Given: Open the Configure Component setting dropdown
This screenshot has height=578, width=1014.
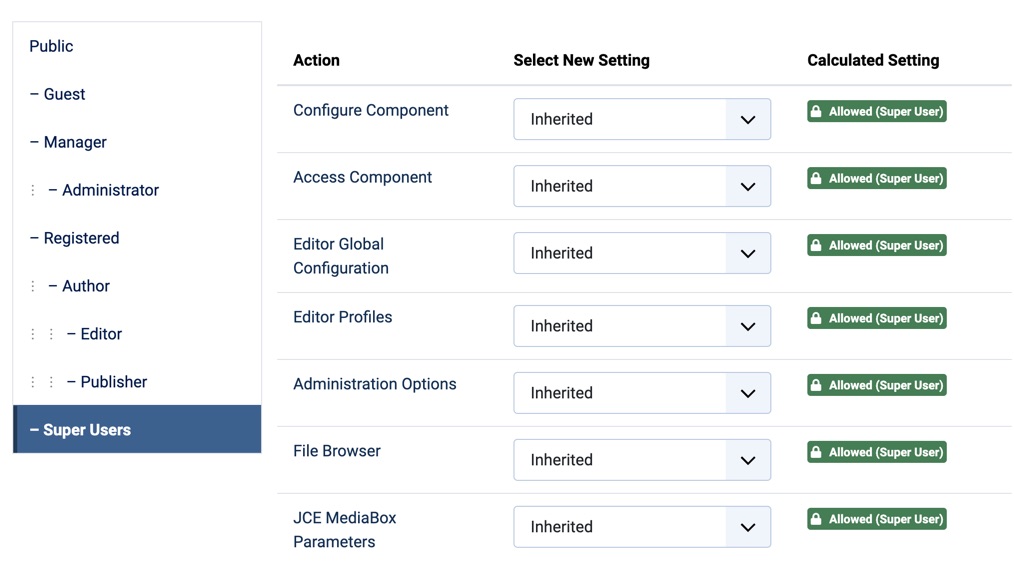Looking at the screenshot, I should pyautogui.click(x=642, y=119).
